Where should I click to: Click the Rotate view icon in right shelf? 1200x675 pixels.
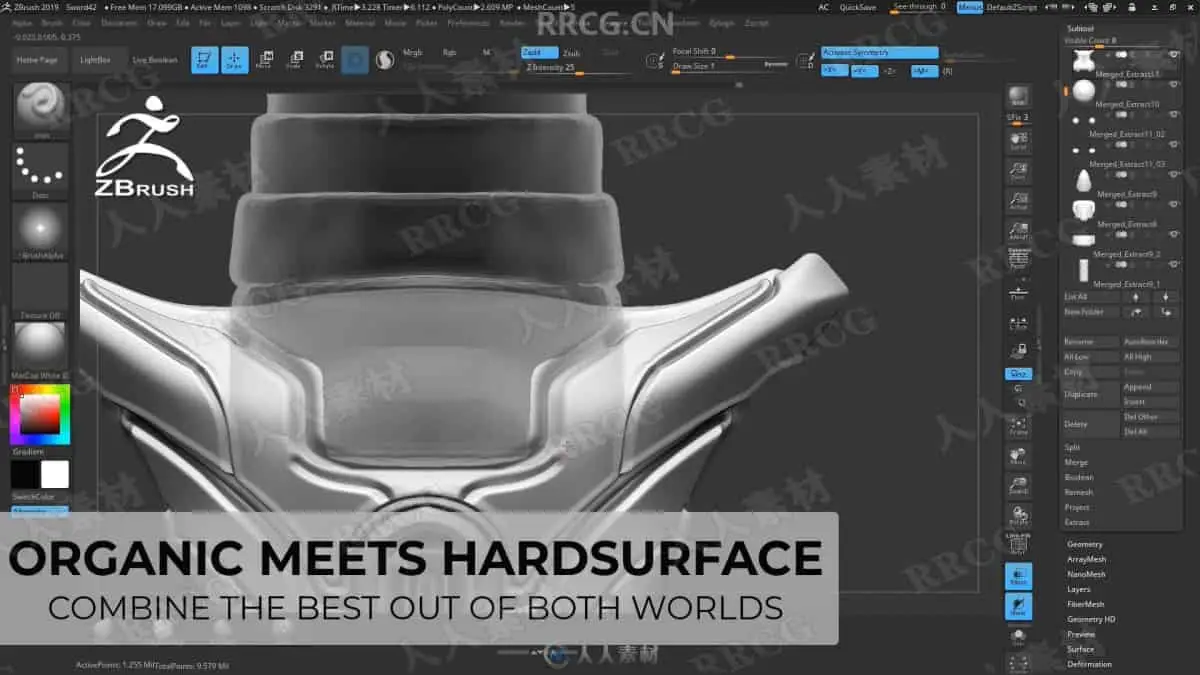[1018, 516]
